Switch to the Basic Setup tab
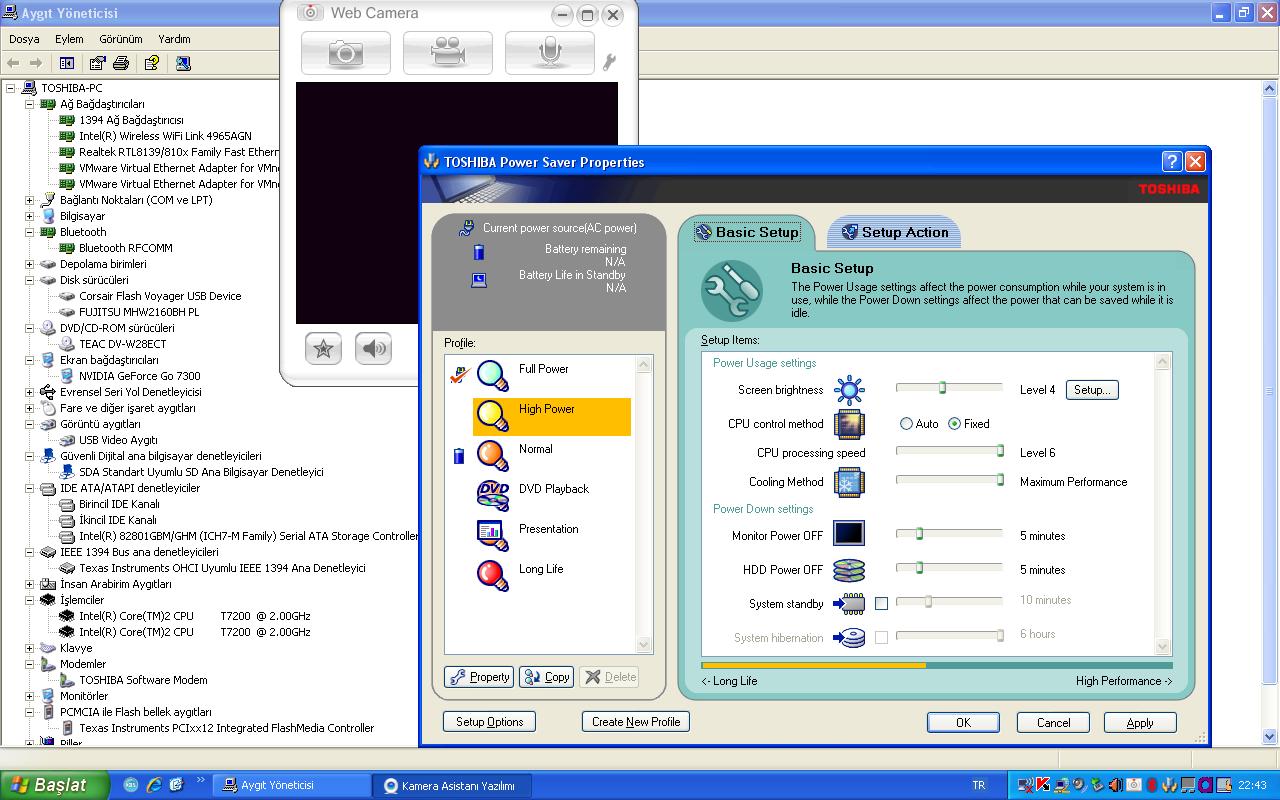 [747, 232]
